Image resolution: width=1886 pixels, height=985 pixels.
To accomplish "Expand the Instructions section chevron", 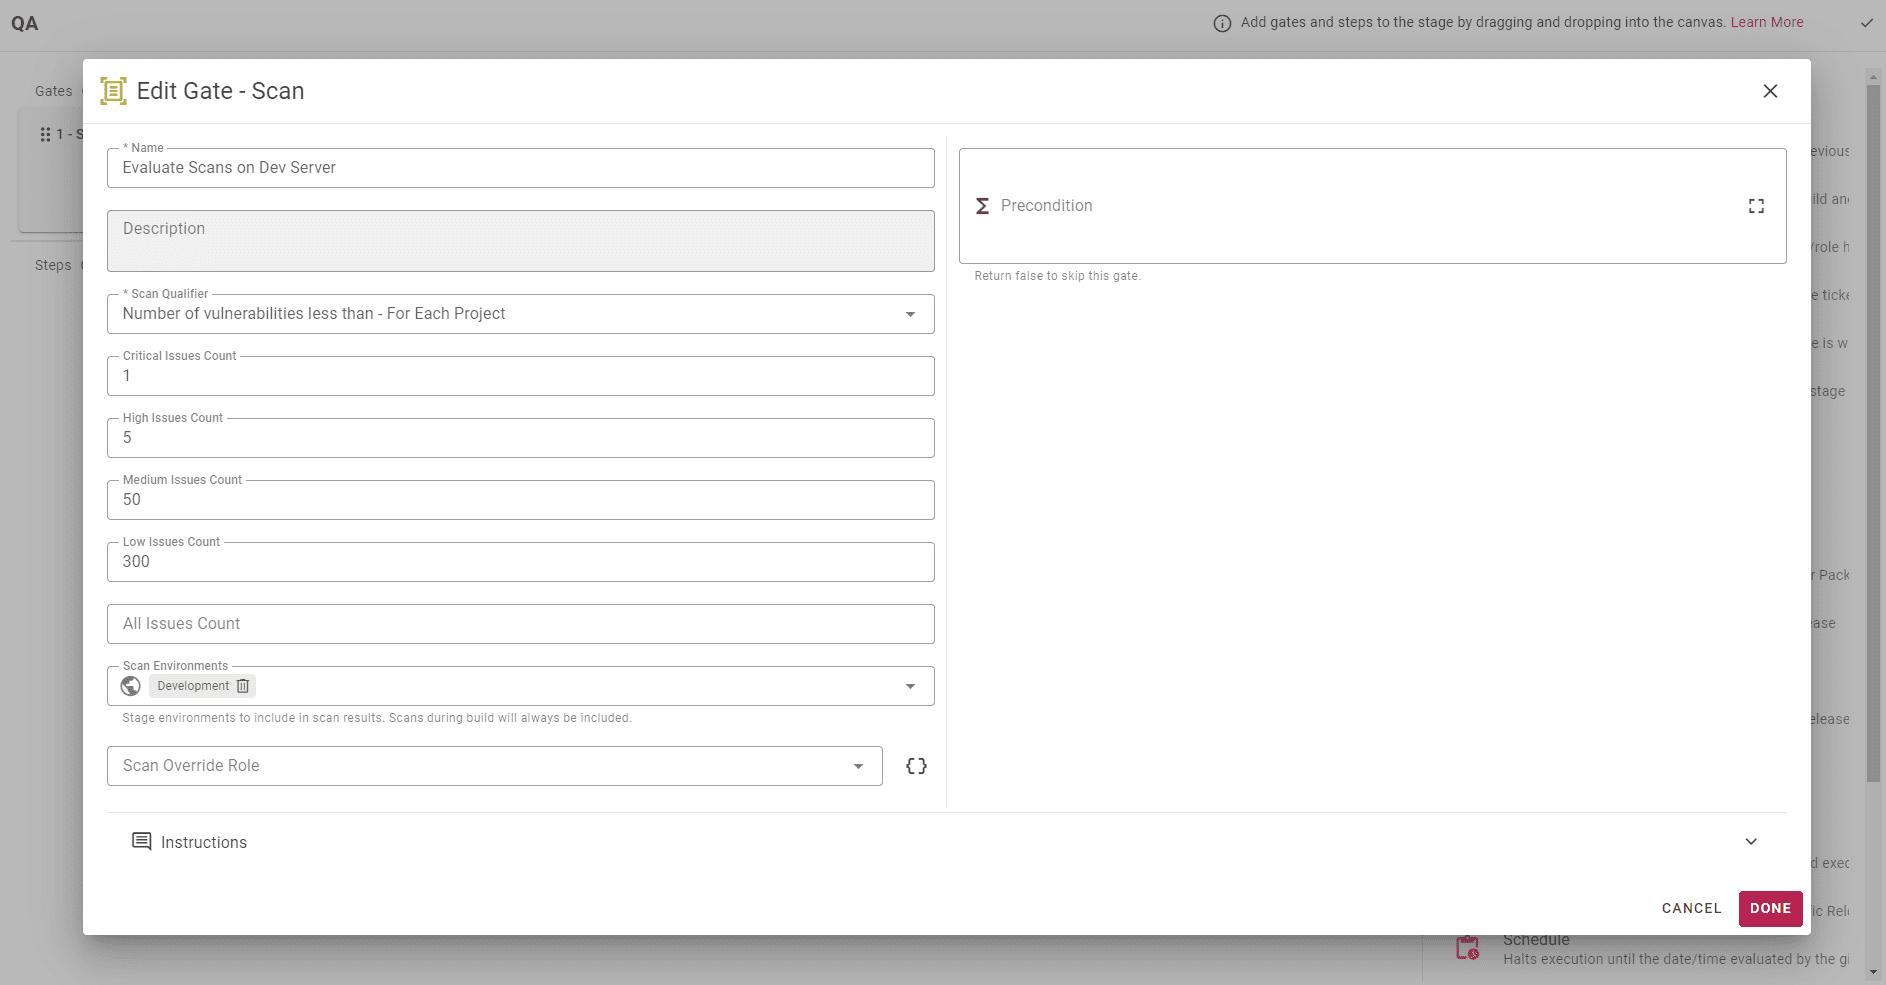I will [1749, 841].
